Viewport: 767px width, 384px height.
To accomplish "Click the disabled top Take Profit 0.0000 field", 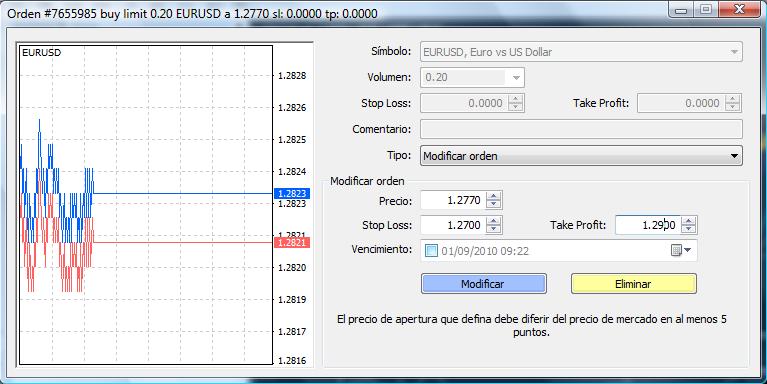I will (x=681, y=103).
